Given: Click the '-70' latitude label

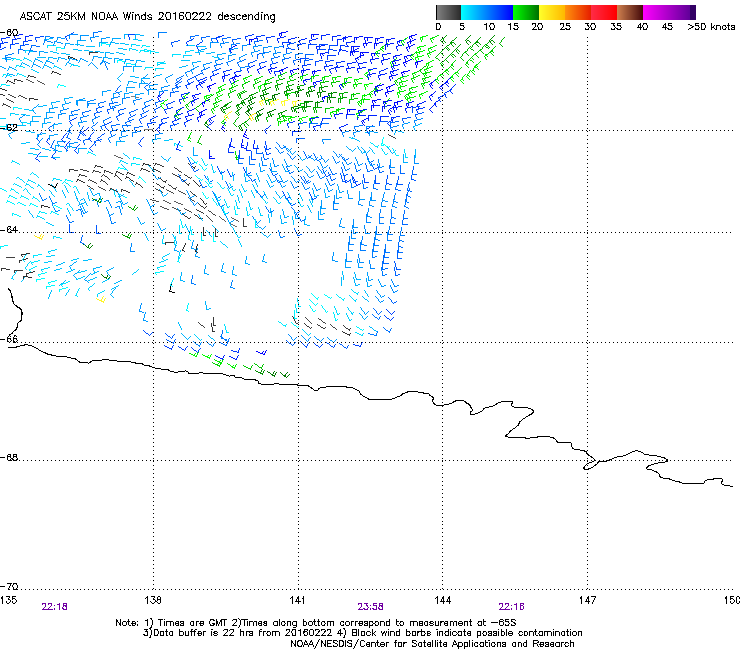Looking at the screenshot, I should (9, 587).
